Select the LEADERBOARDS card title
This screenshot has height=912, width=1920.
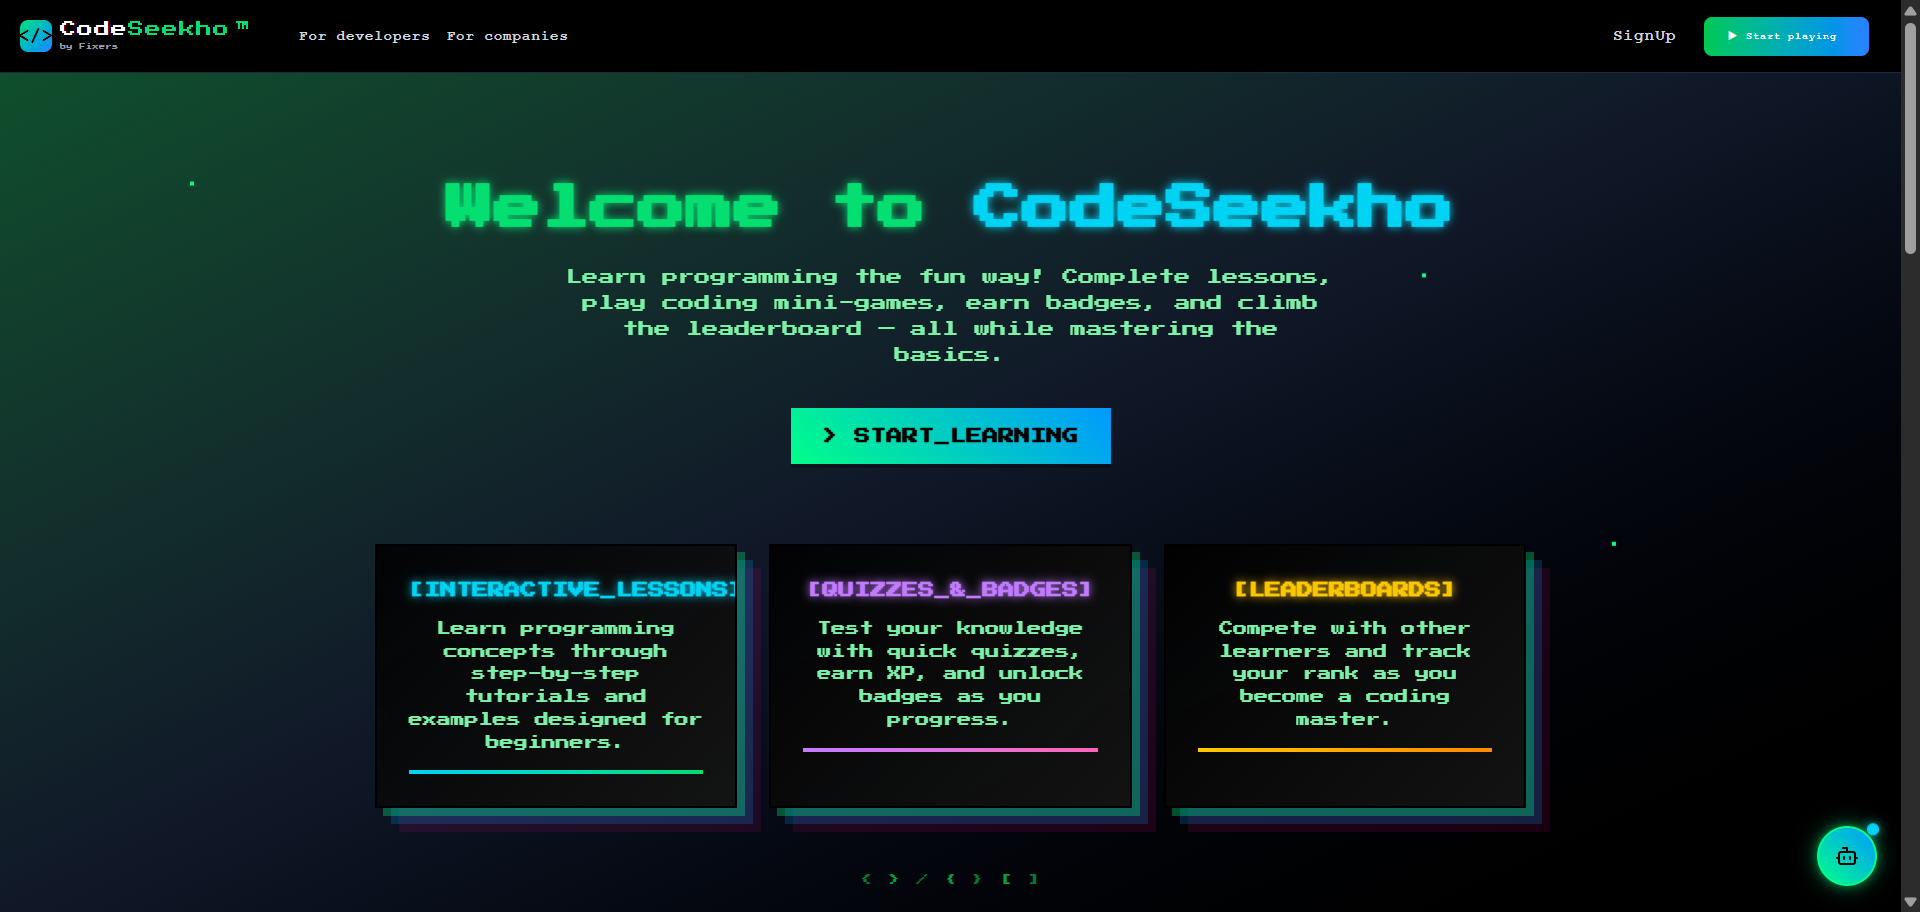coord(1344,589)
